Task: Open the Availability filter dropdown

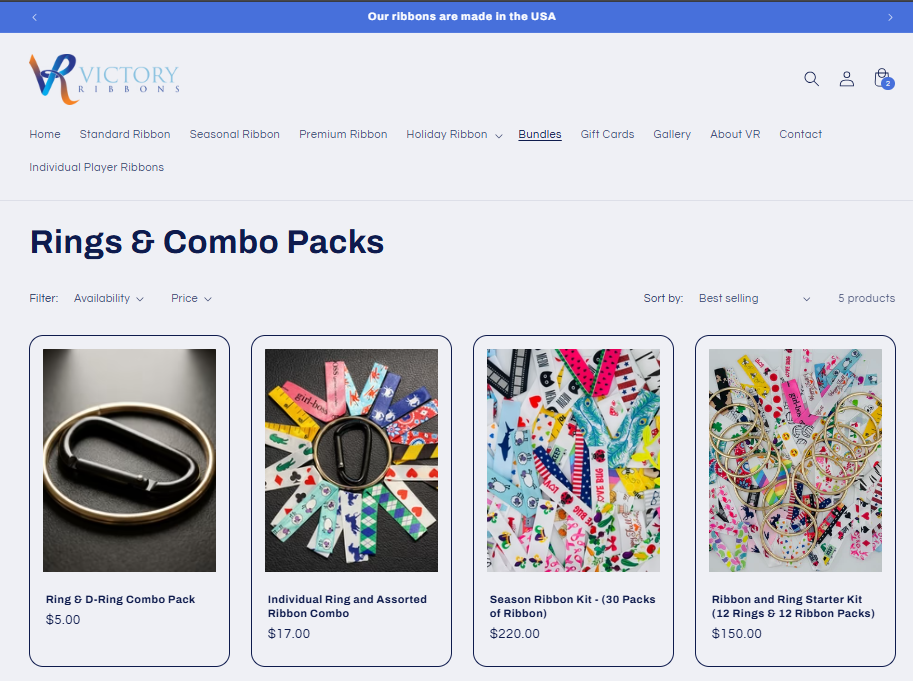Action: coord(108,298)
